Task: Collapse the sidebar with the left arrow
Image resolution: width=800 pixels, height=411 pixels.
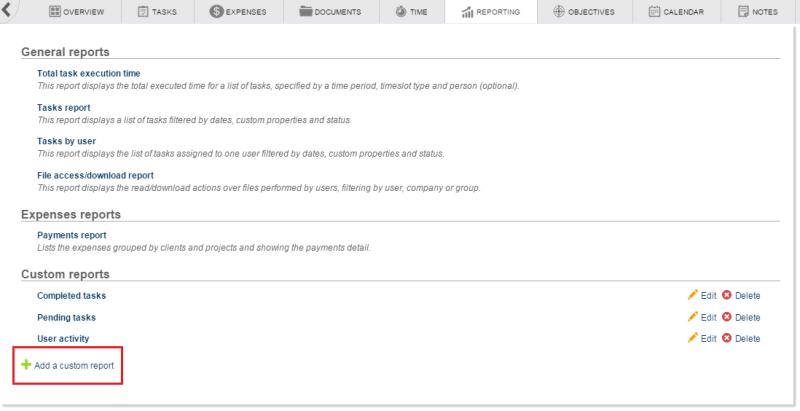Action: point(6,12)
